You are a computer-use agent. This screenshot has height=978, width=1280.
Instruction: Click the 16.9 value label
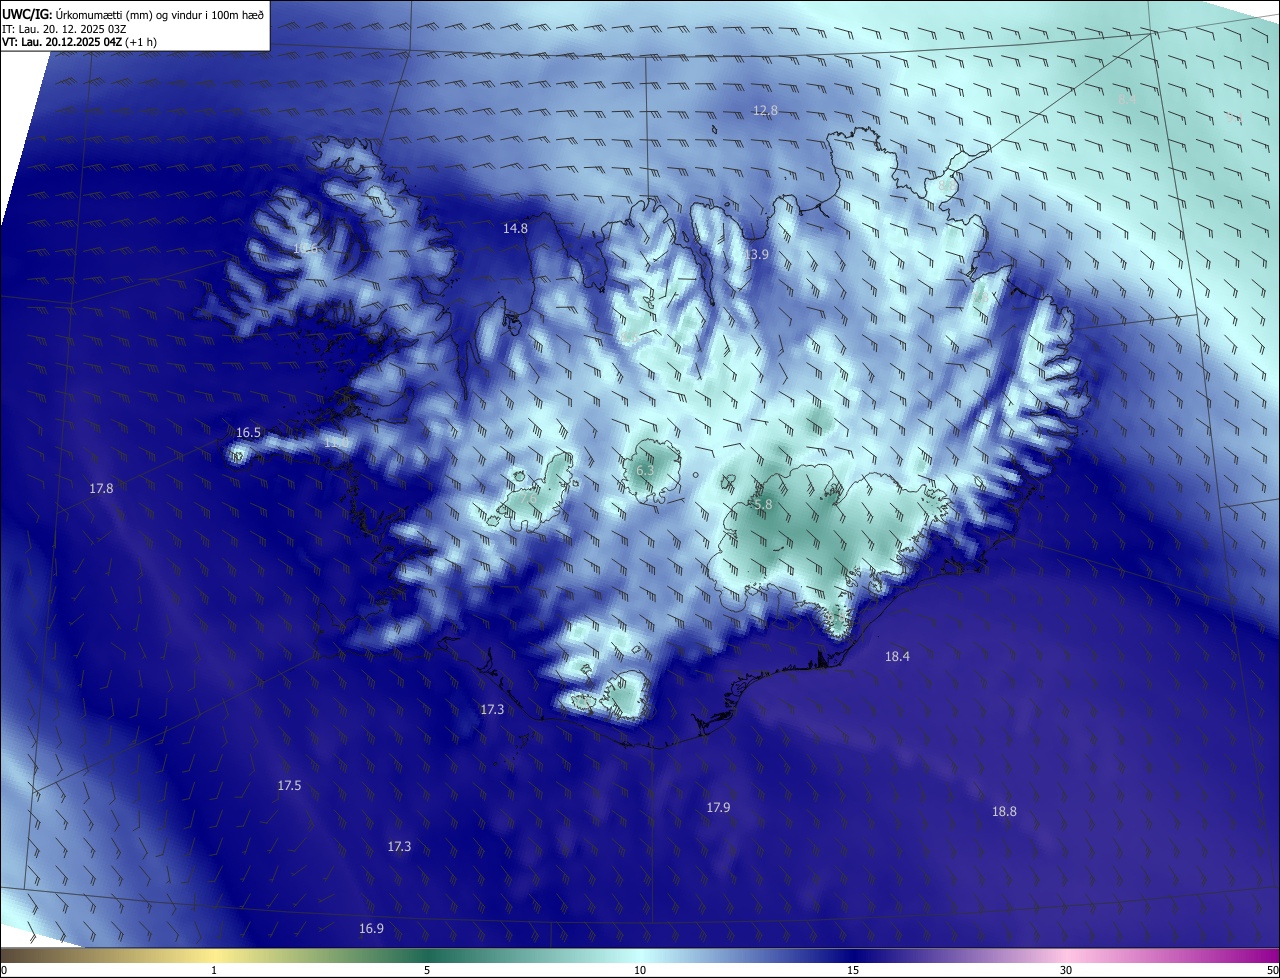point(371,929)
